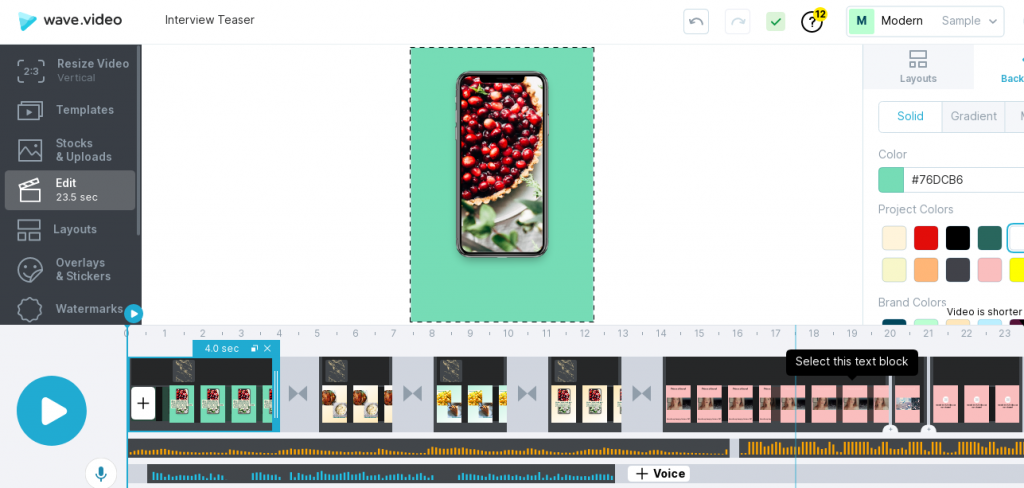Pick the red project color swatch

[926, 238]
